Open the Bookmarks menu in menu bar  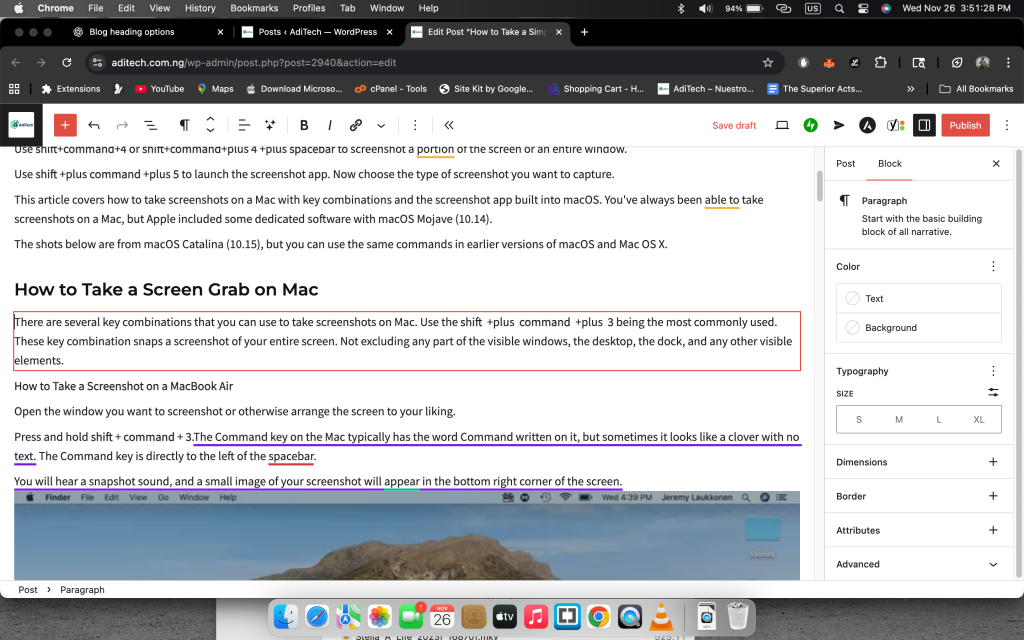click(x=254, y=8)
